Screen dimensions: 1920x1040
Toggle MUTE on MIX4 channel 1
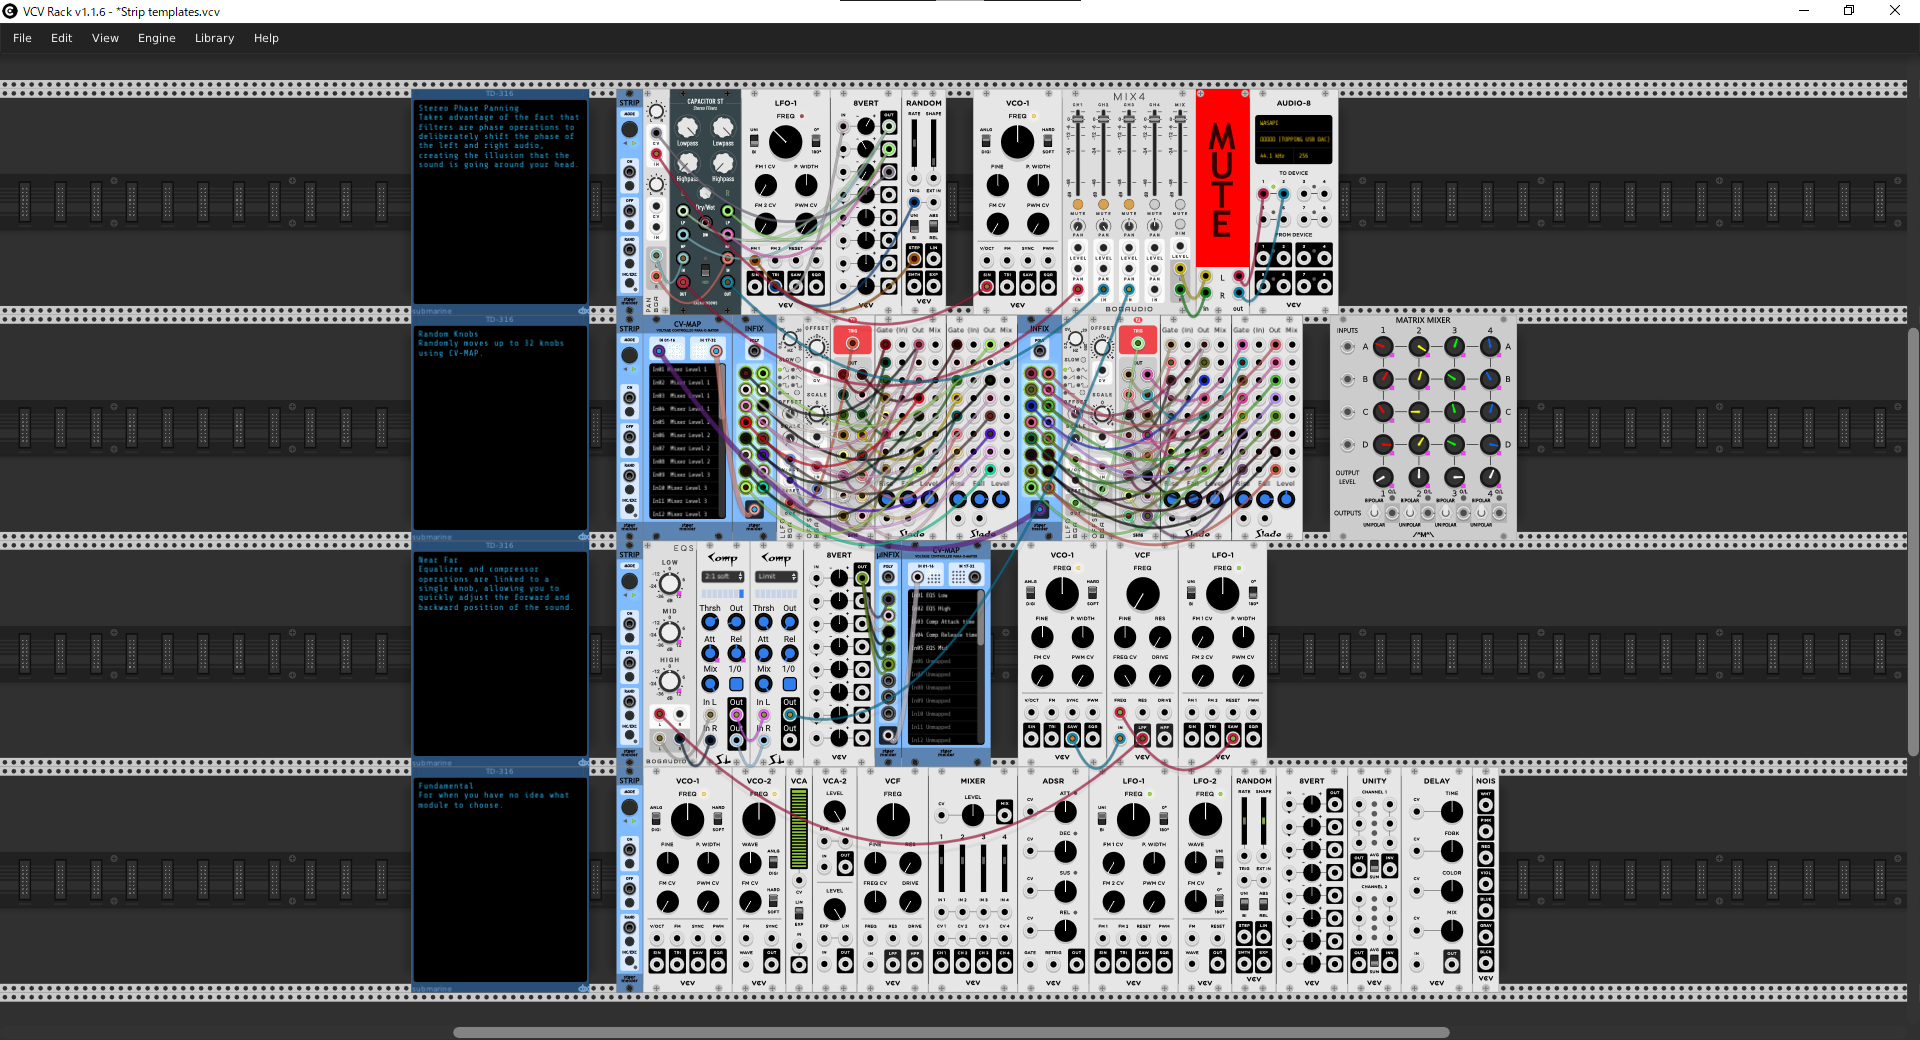pos(1078,205)
